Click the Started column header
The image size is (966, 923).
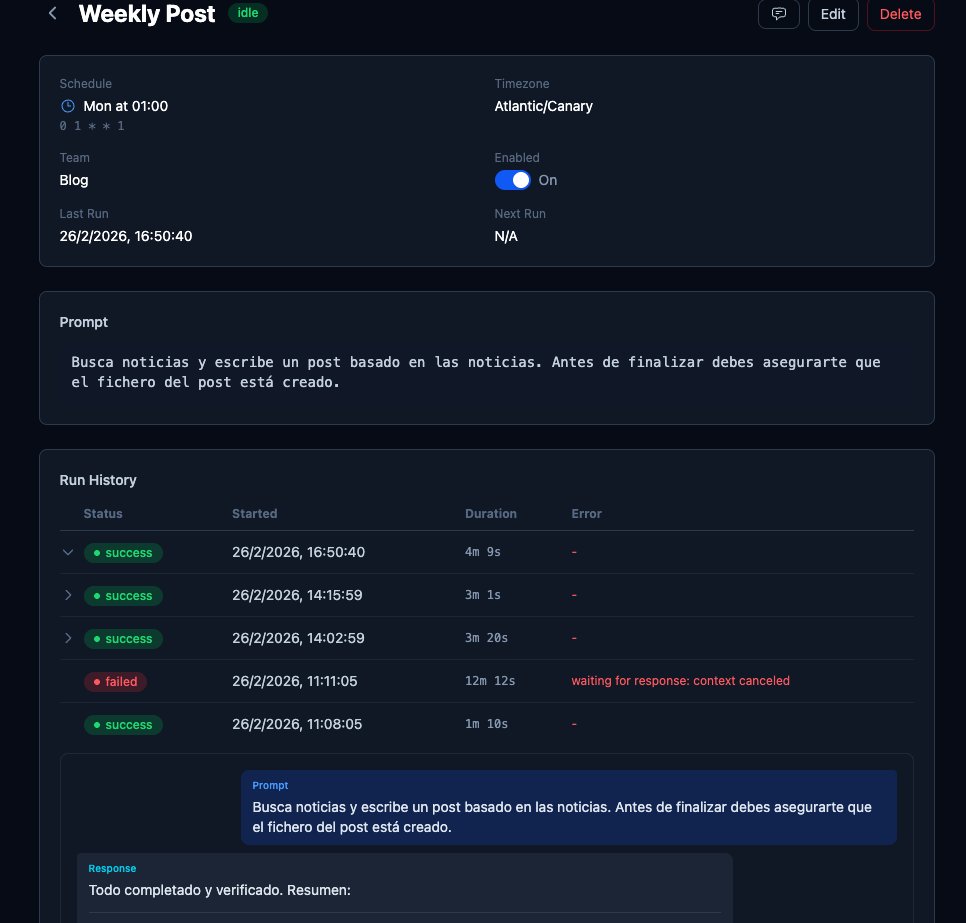[x=254, y=513]
